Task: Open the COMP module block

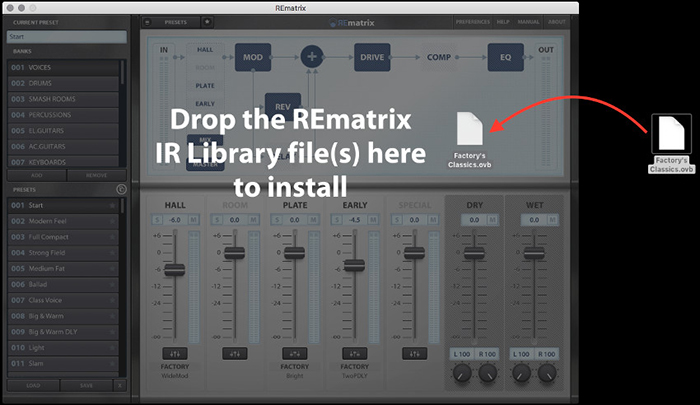Action: pos(438,57)
